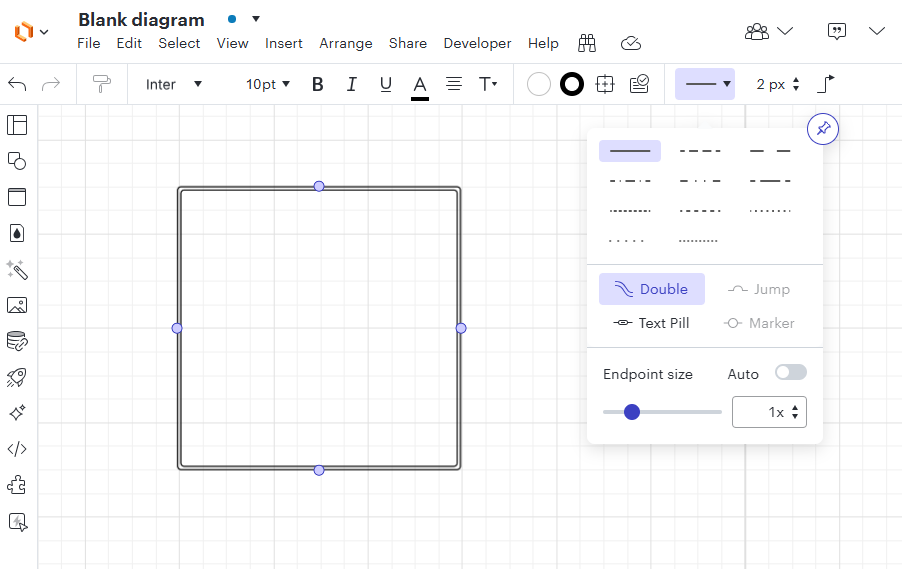
Task: Open the lightning cursor sidebar icon
Action: click(17, 522)
